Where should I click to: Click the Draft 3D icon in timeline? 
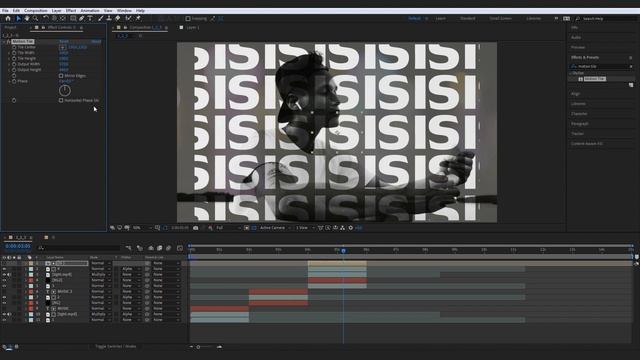pyautogui.click(x=140, y=248)
